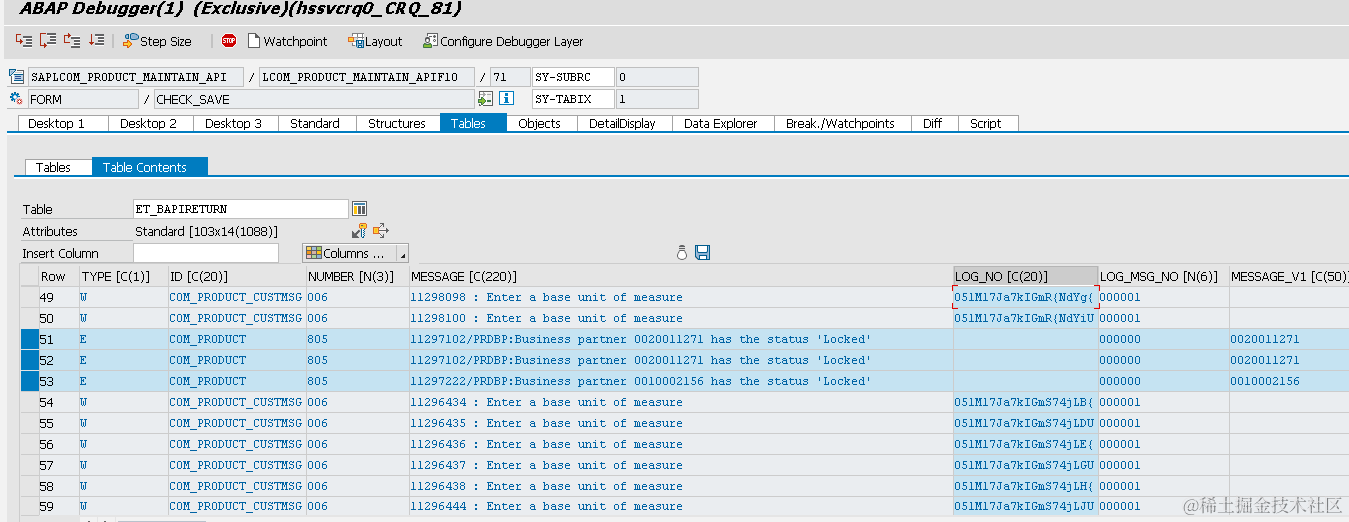Open the Standard tab

(315, 123)
